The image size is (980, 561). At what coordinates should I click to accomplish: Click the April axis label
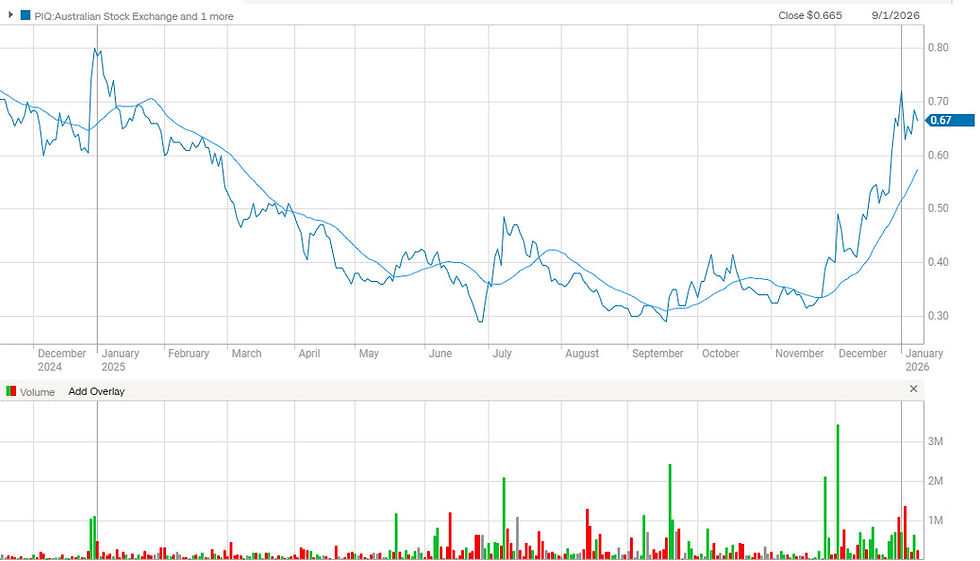[x=309, y=354]
